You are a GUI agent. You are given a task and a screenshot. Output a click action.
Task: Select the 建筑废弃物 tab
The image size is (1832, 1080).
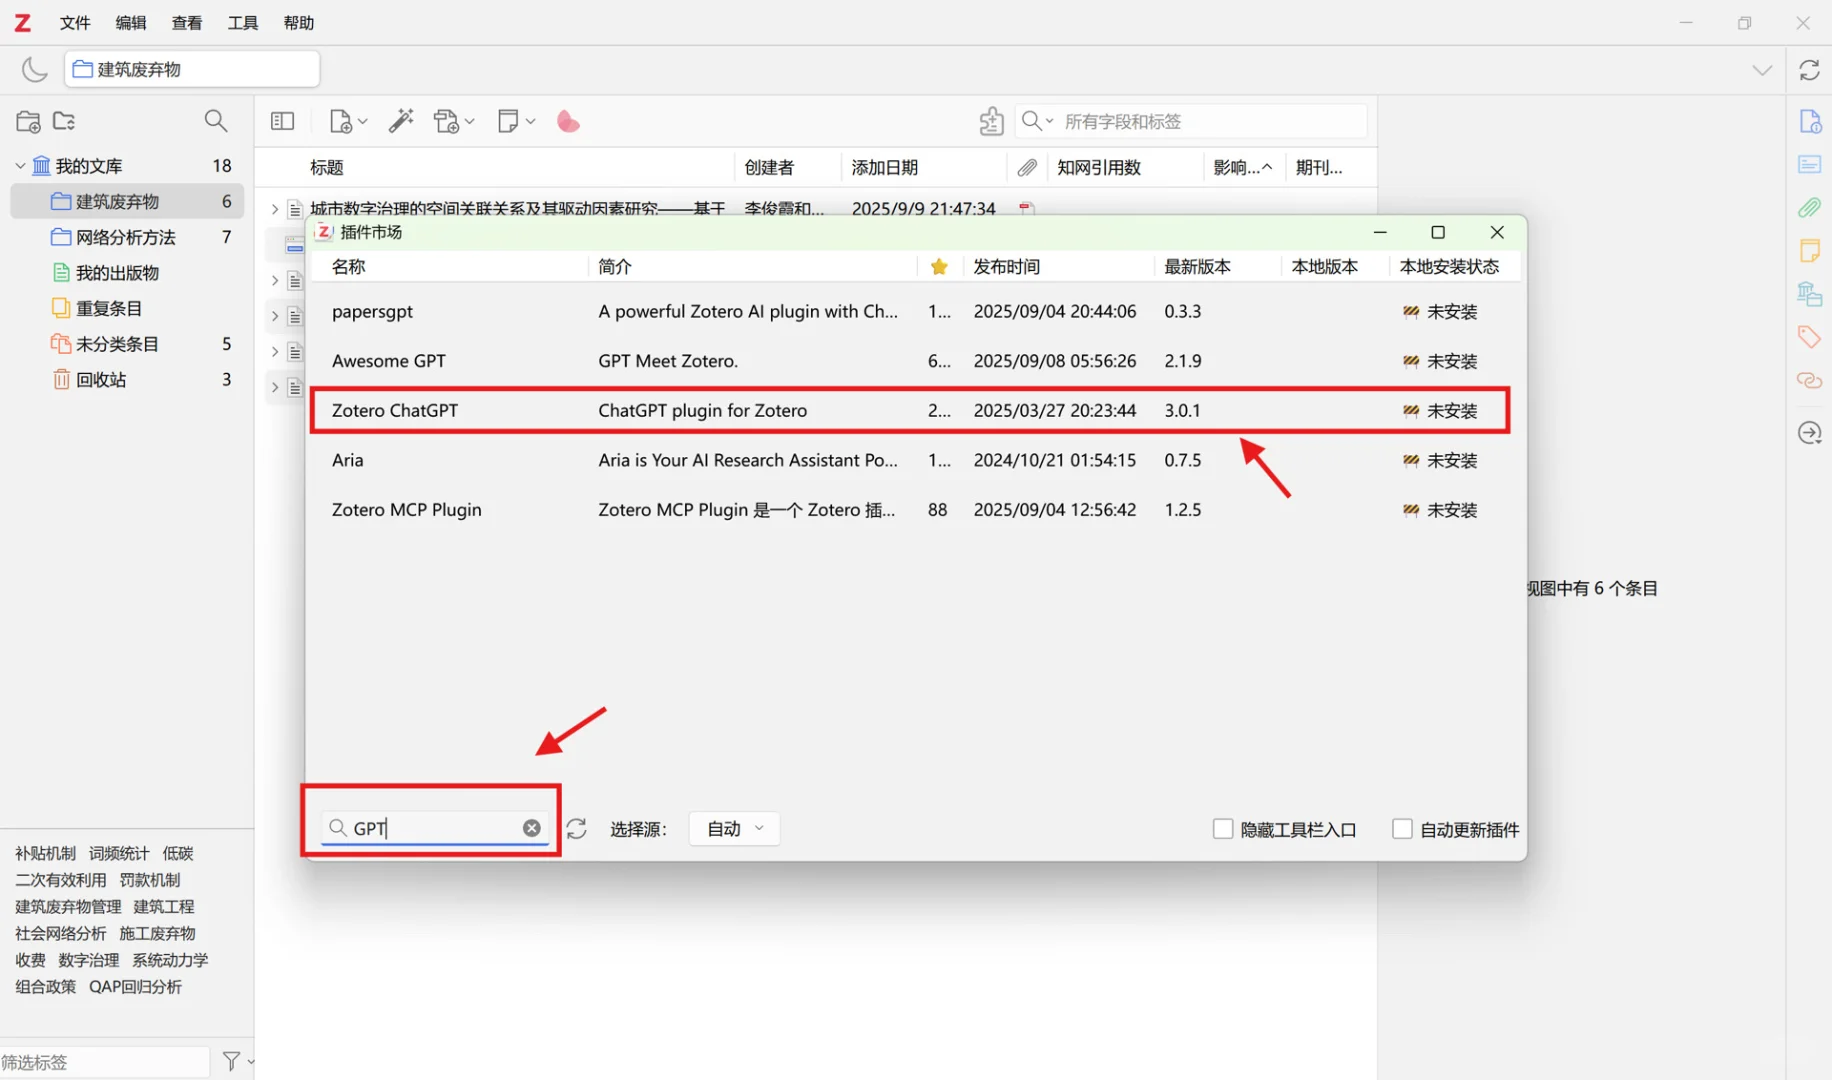[x=192, y=69]
